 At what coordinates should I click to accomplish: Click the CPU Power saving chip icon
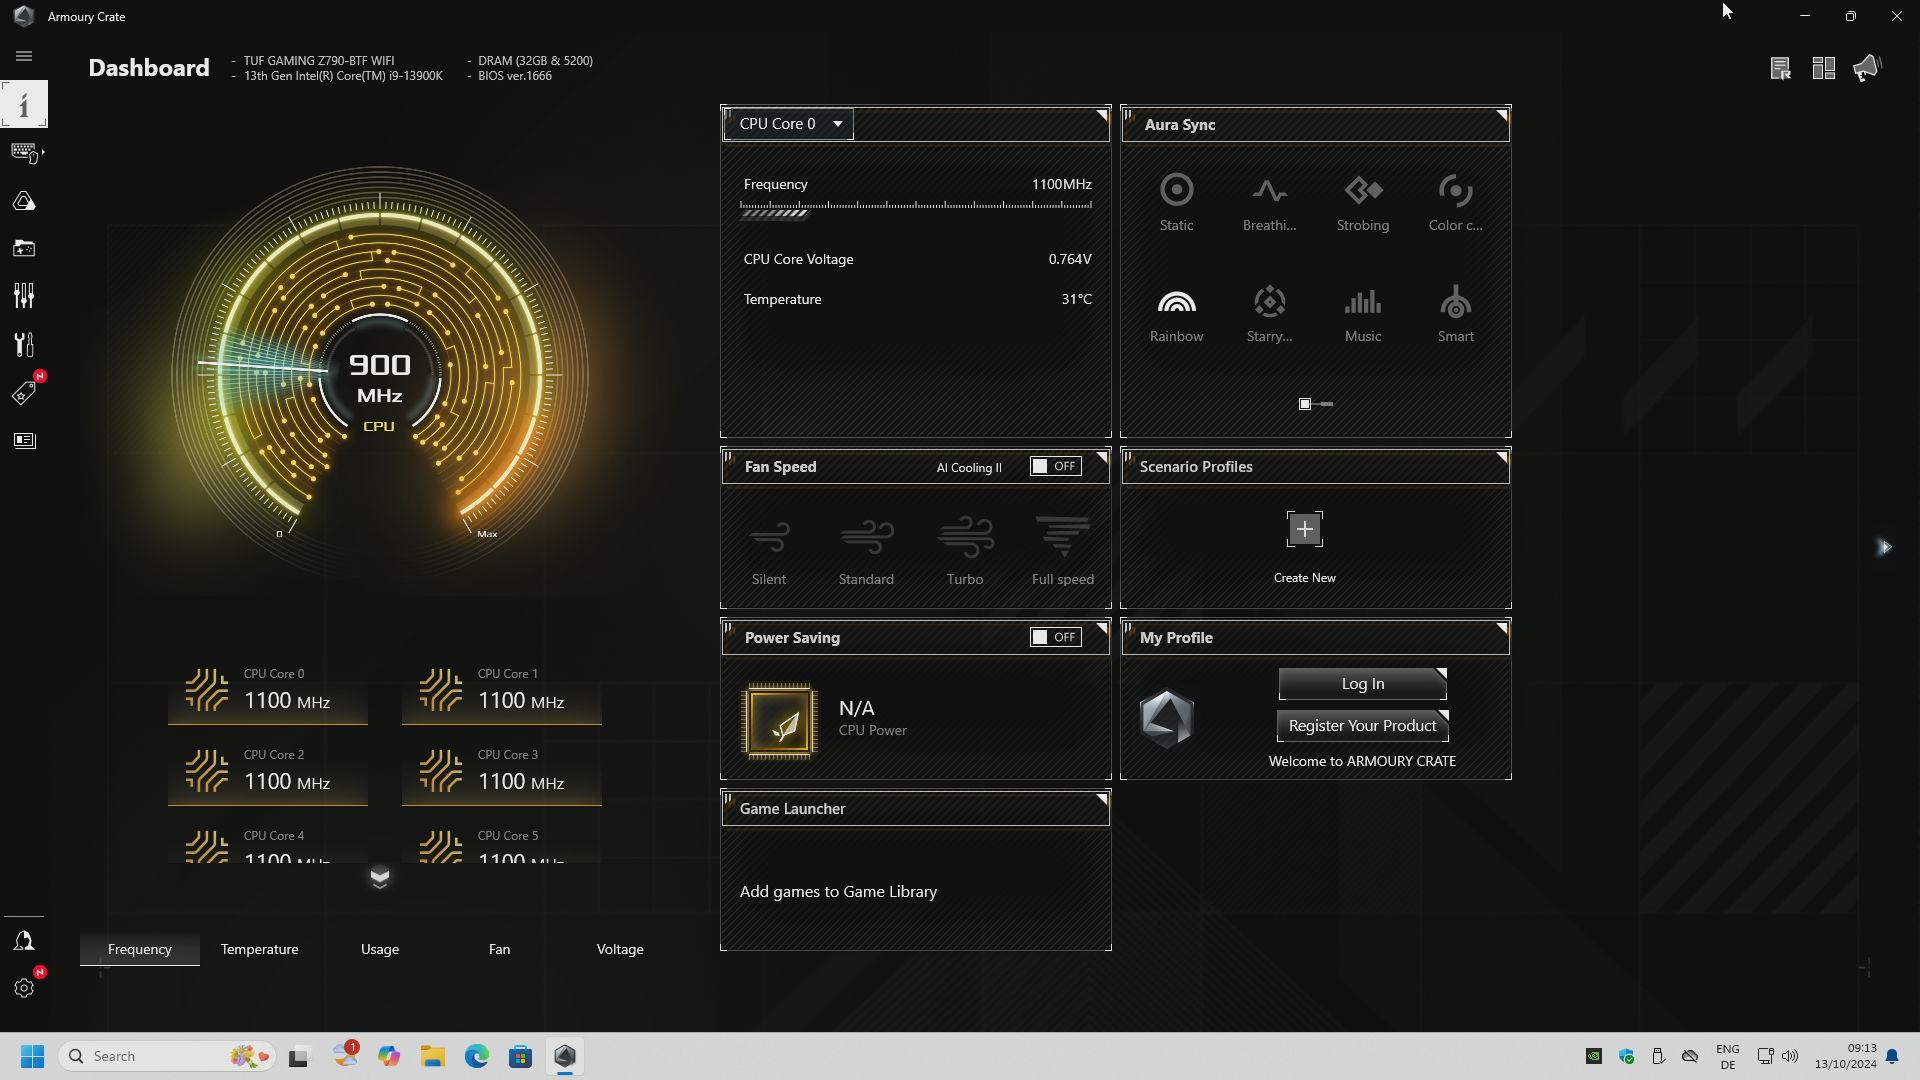[x=780, y=721]
